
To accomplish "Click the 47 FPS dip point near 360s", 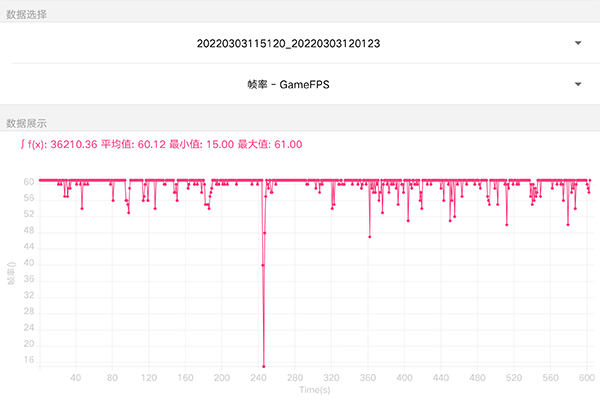I will [370, 237].
